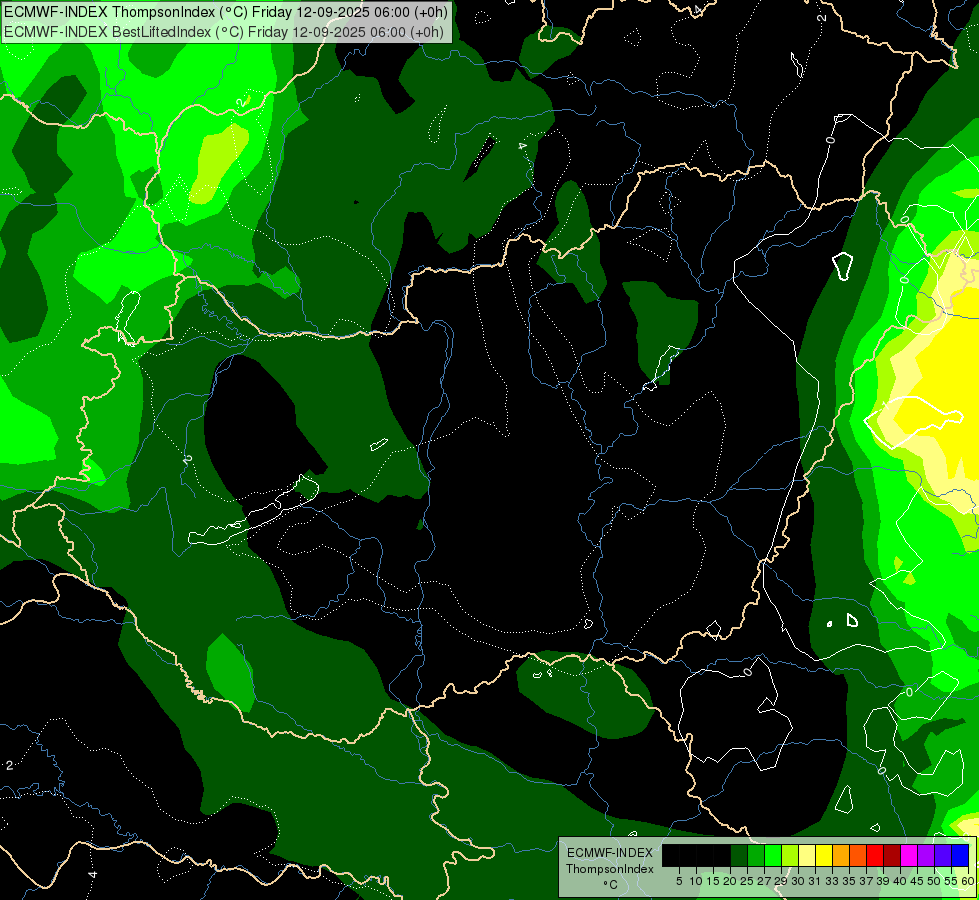Click the legend value 60
This screenshot has height=900, width=979.
(x=968, y=881)
